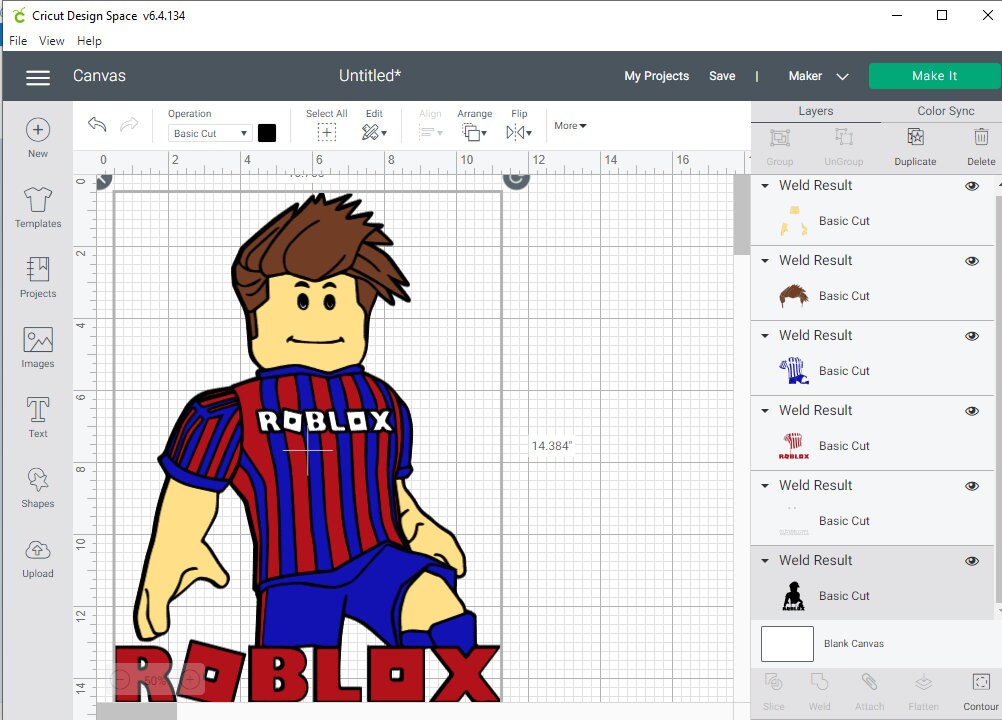The image size is (1002, 720).
Task: Hide the red ROBLOX Weld Result layer
Action: pyautogui.click(x=972, y=411)
